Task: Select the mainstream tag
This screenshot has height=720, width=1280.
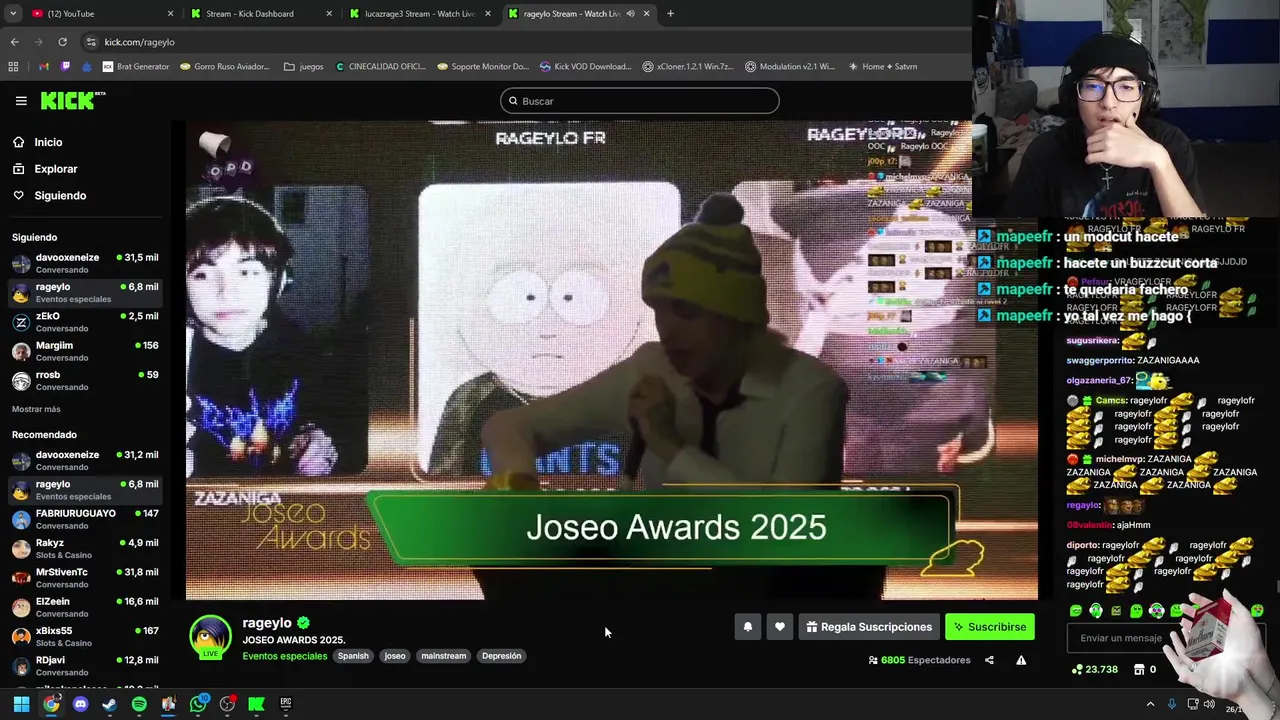Action: click(x=444, y=656)
